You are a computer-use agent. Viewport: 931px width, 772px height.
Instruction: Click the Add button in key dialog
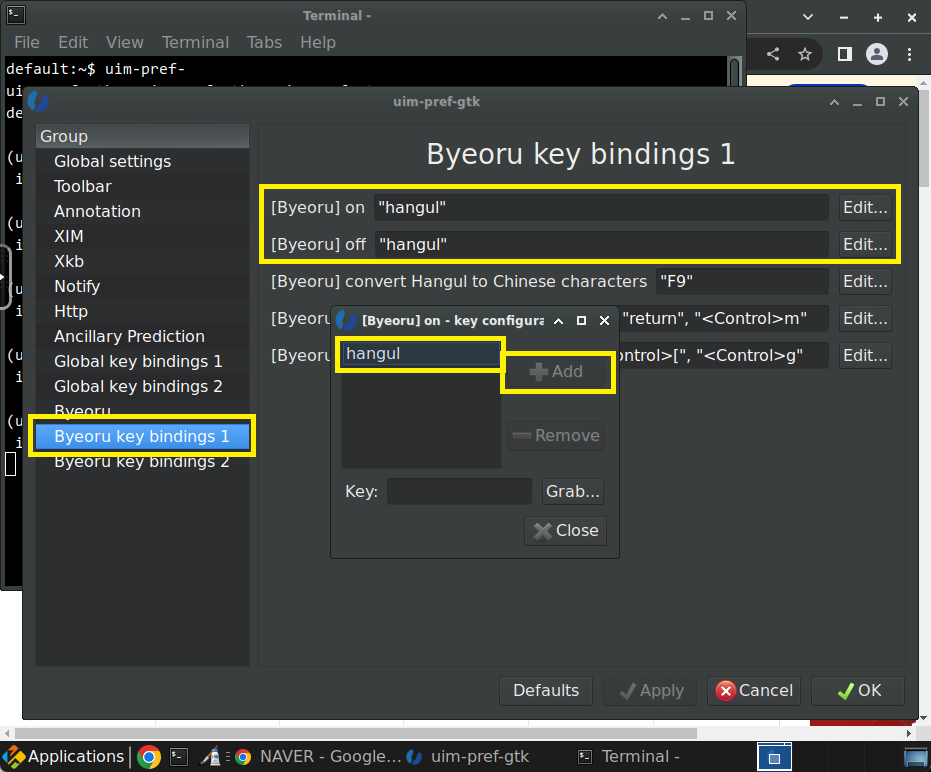556,372
